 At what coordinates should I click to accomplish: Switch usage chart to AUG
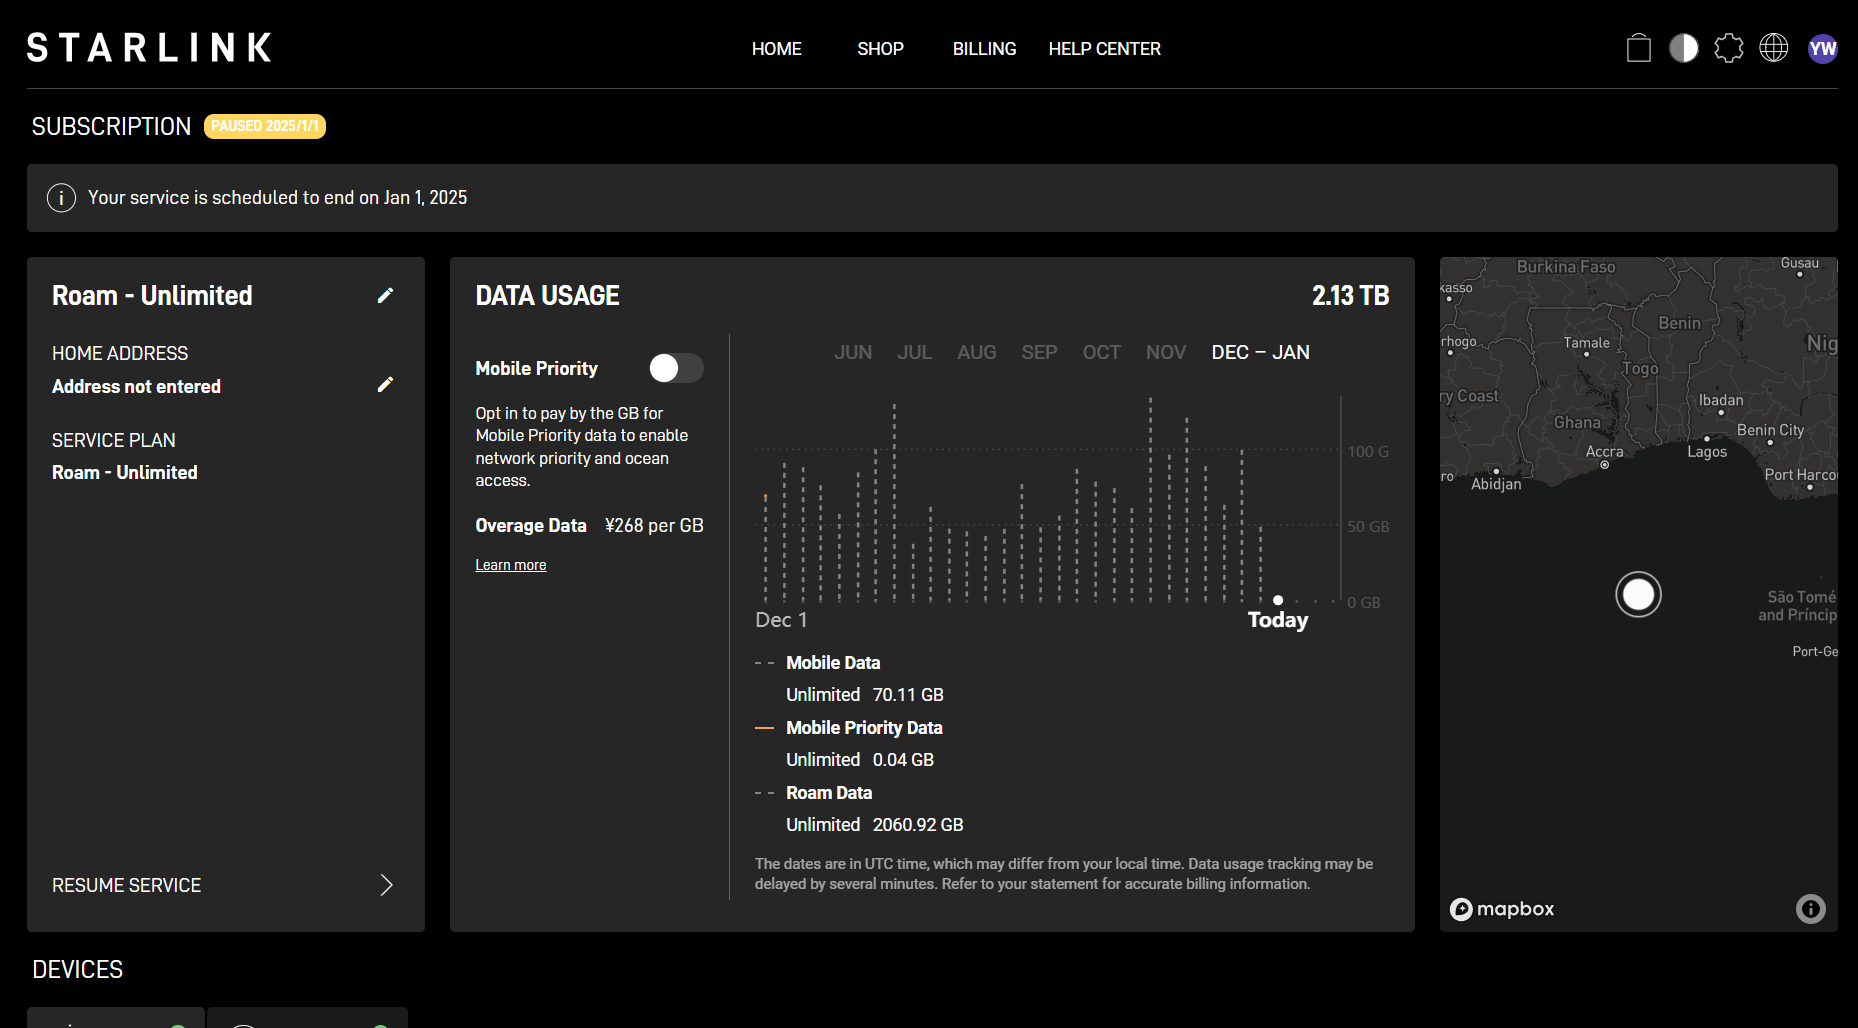point(976,352)
